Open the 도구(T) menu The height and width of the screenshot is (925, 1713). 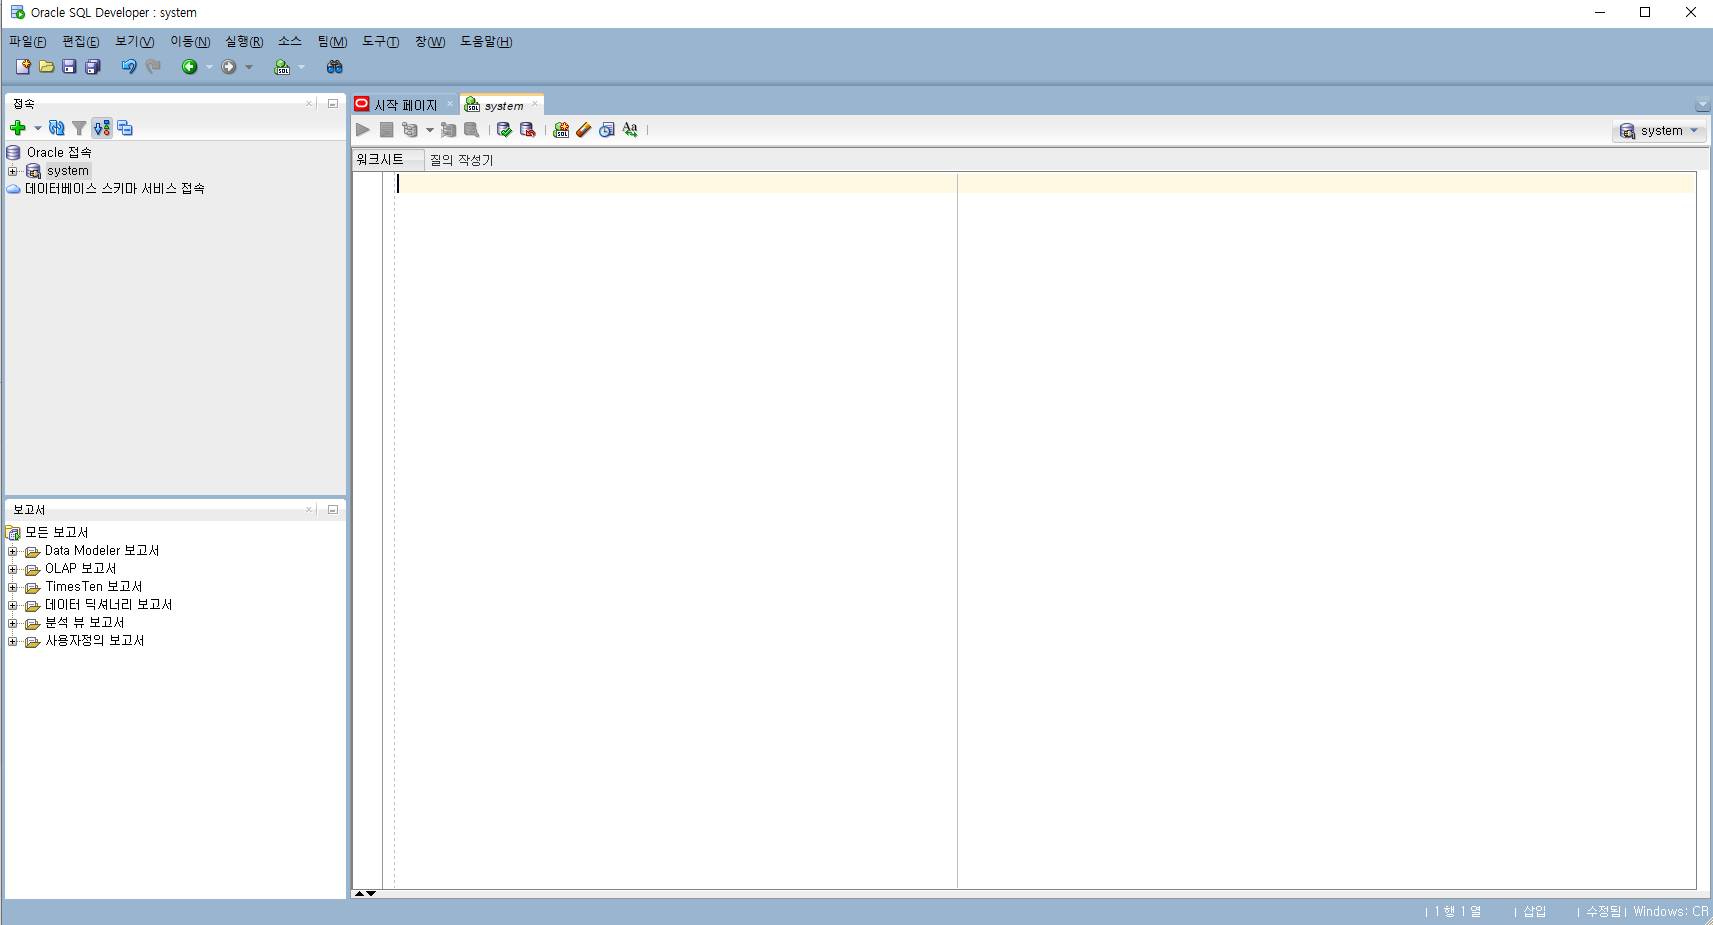point(381,41)
